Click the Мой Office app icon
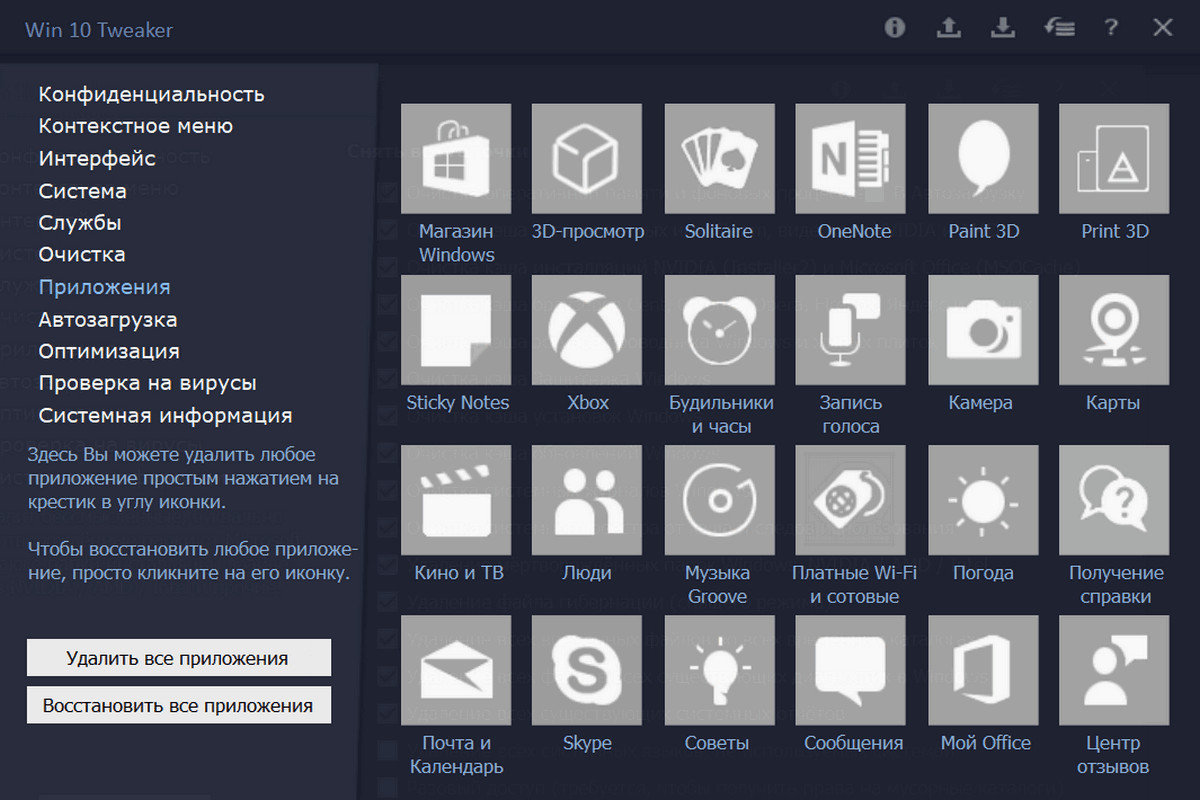 [984, 671]
